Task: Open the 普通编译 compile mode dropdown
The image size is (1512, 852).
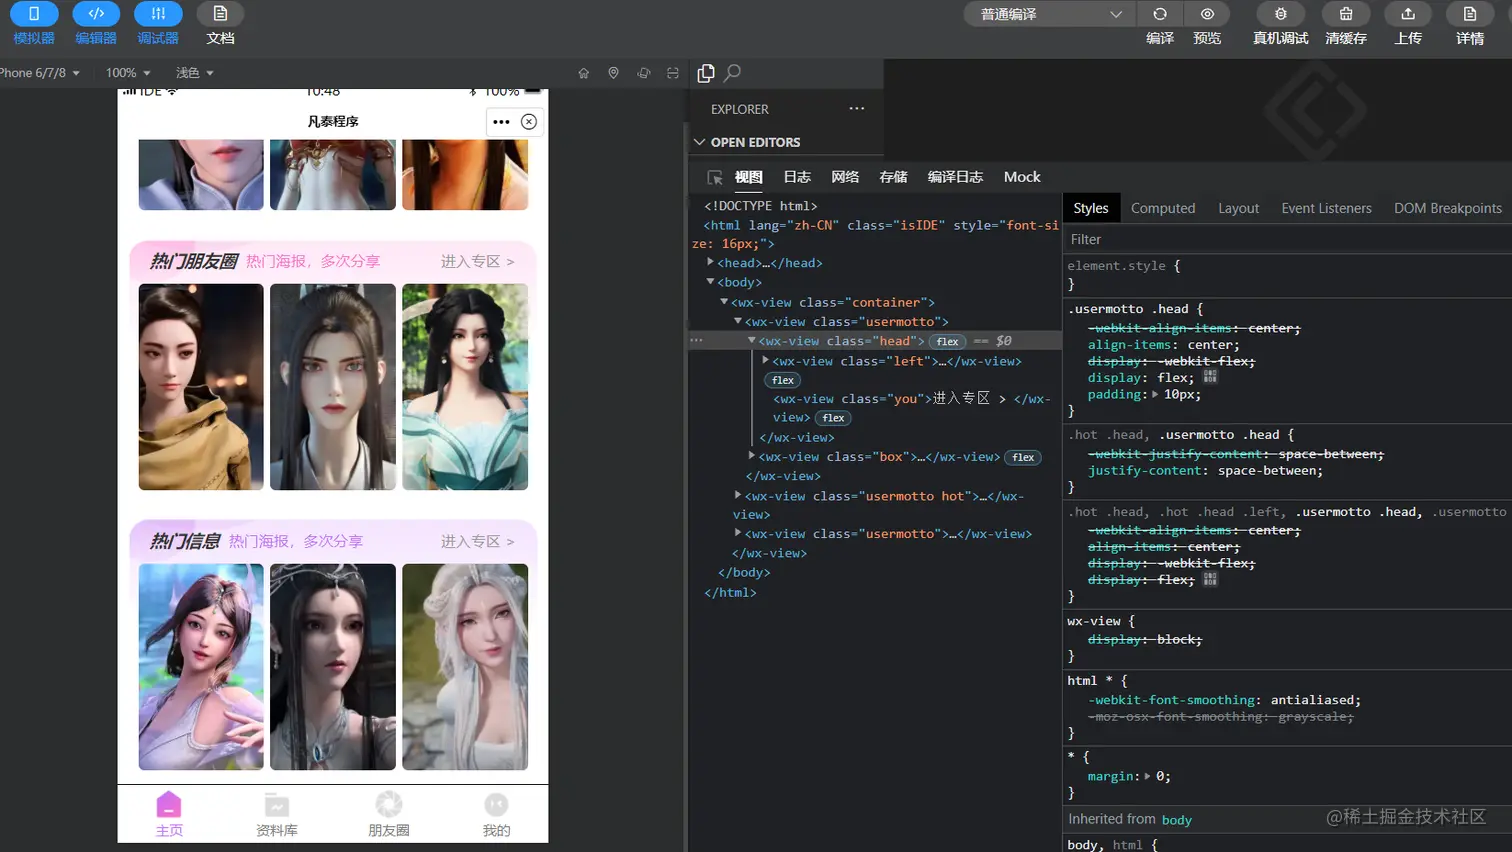Action: (1051, 14)
